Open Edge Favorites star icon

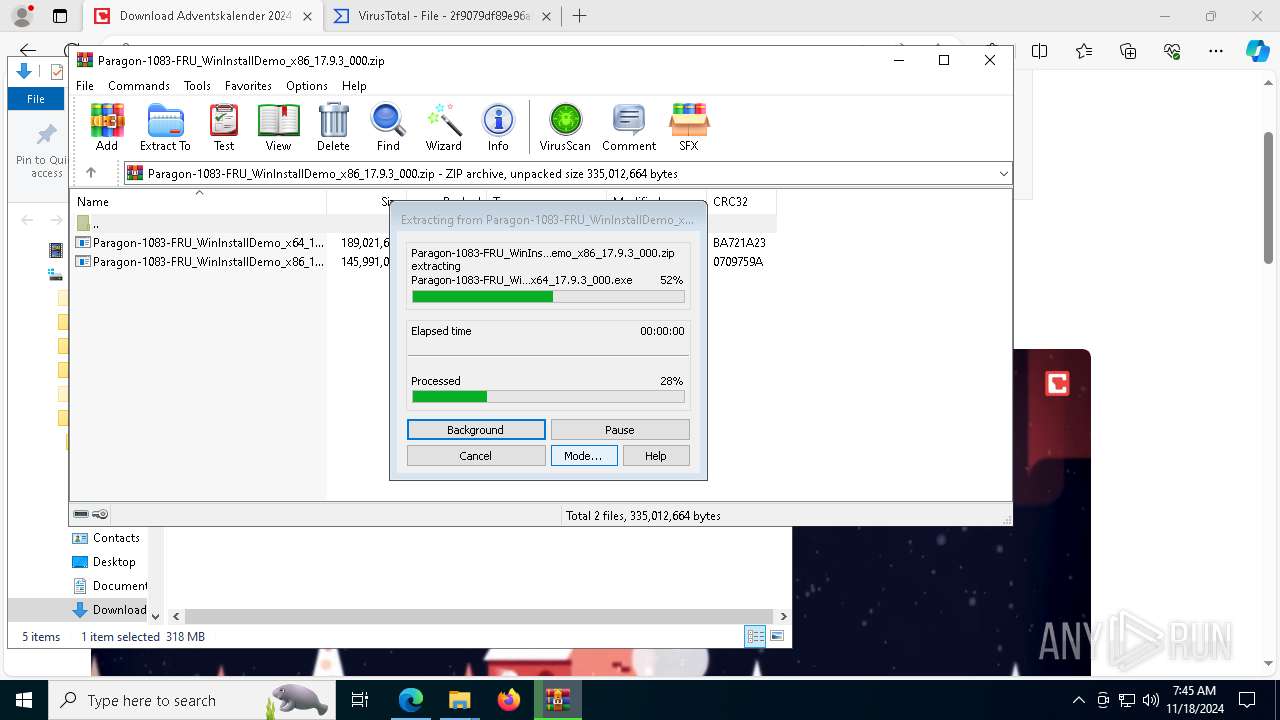(x=1084, y=51)
